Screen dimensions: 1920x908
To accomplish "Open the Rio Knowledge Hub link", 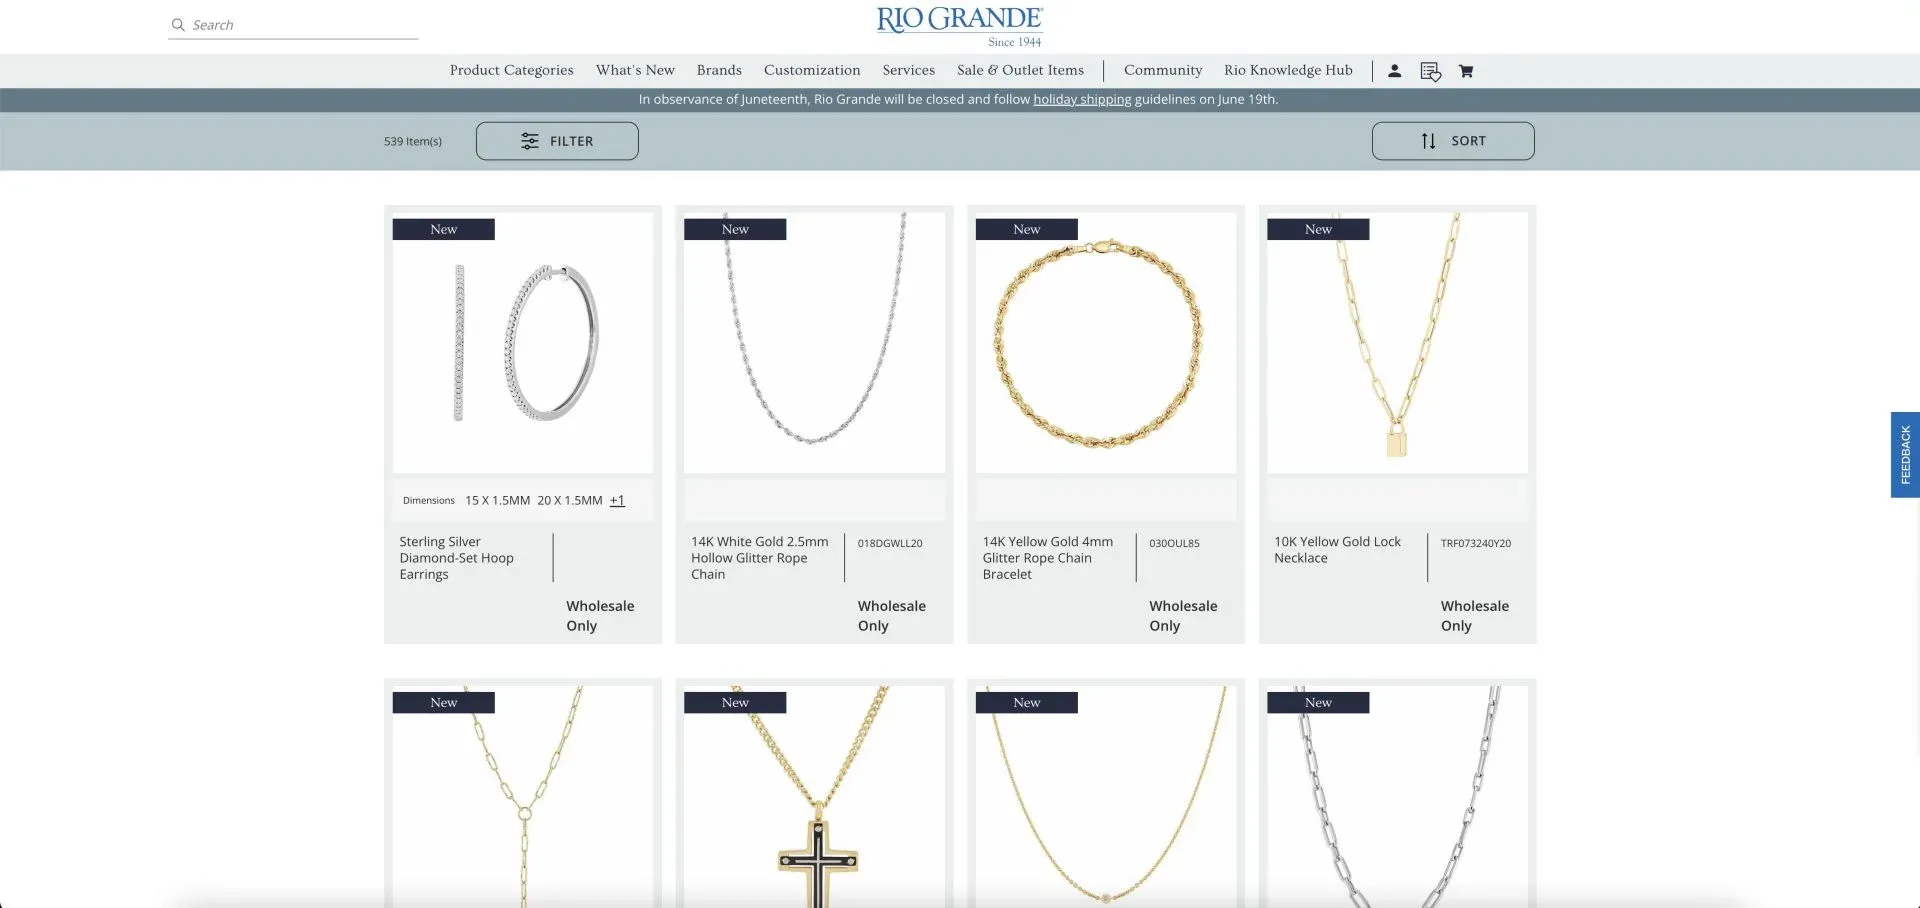I will [1288, 70].
